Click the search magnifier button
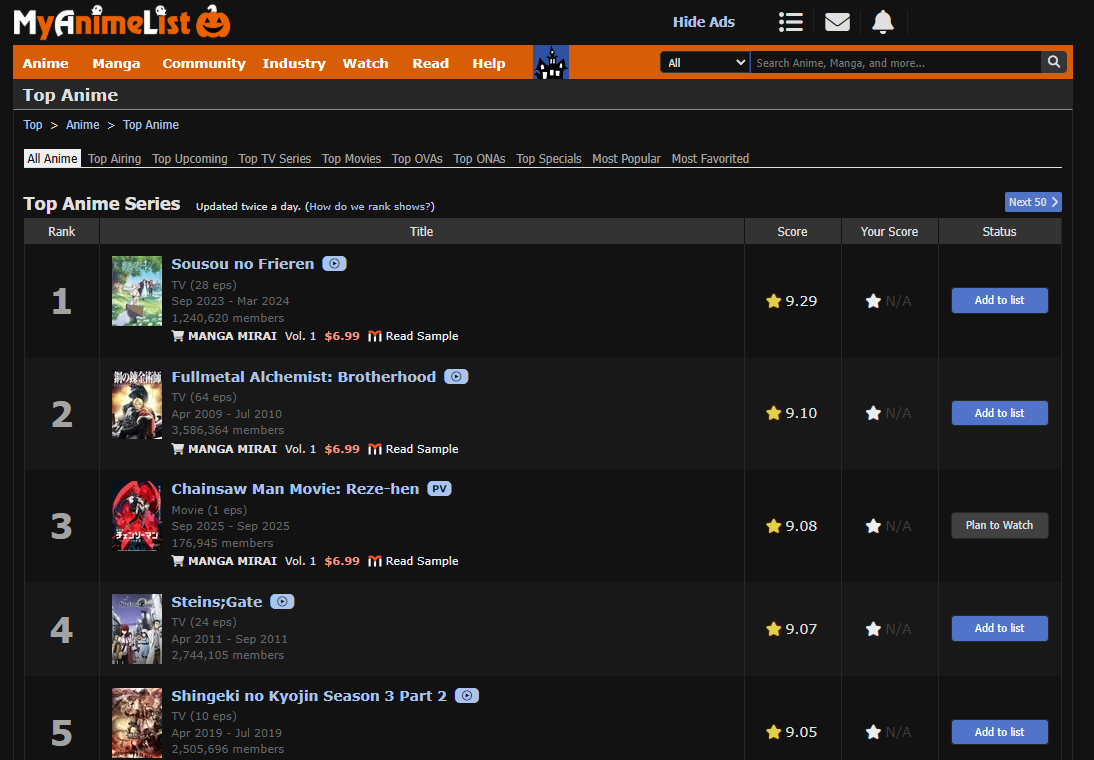1094x760 pixels. click(1054, 62)
